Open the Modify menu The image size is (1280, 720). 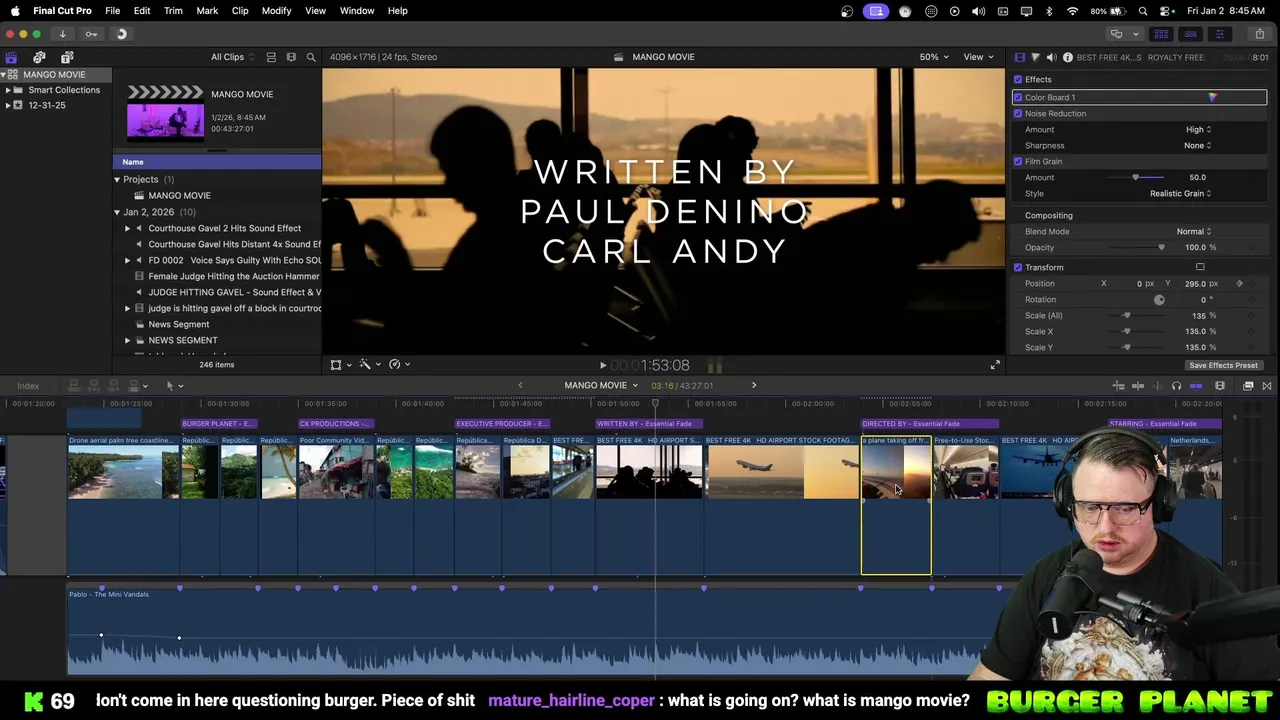point(277,11)
